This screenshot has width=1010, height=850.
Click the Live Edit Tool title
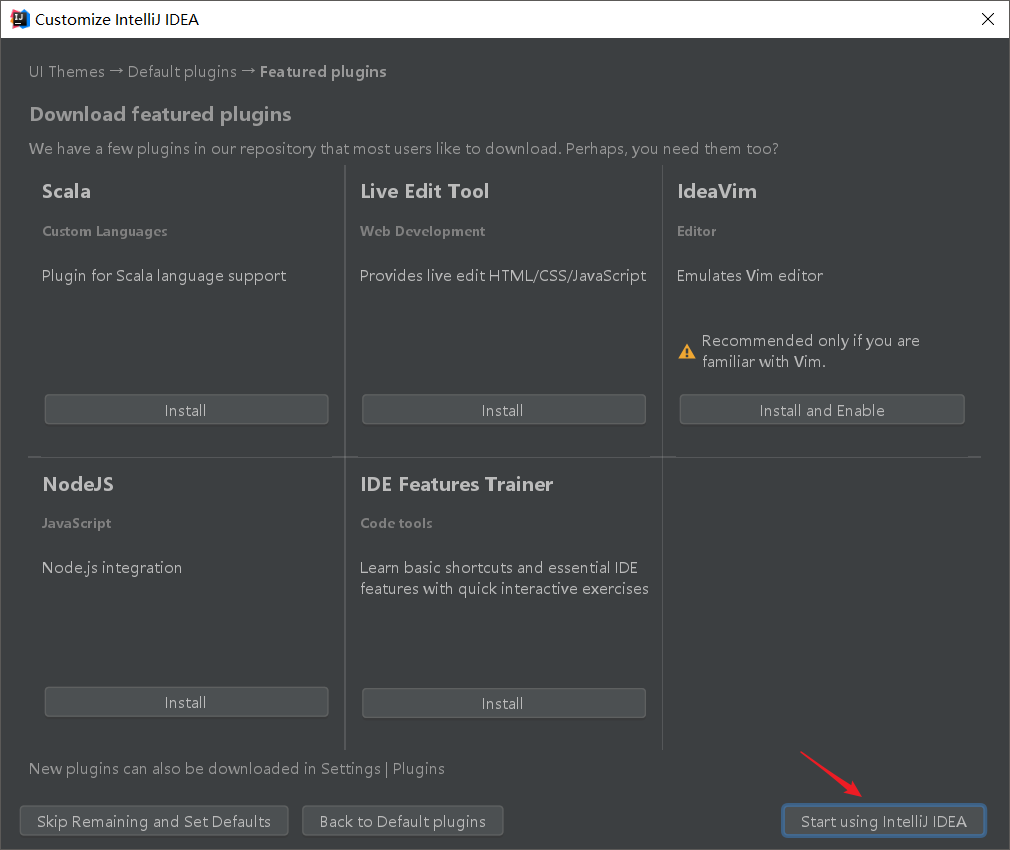[x=424, y=191]
